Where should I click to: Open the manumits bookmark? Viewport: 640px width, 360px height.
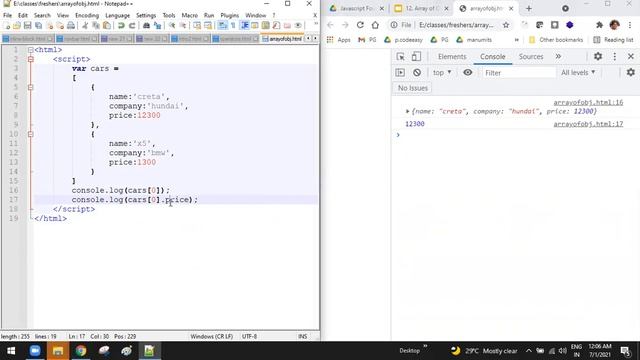click(474, 40)
